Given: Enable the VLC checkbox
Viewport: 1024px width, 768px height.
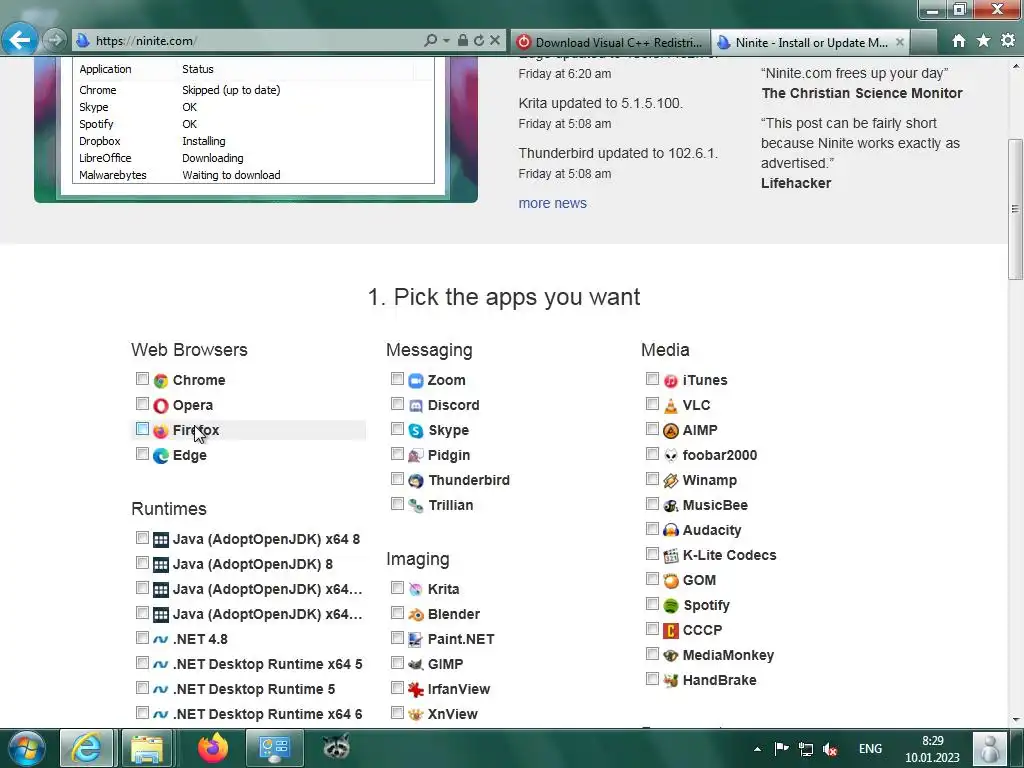Looking at the screenshot, I should click(652, 404).
